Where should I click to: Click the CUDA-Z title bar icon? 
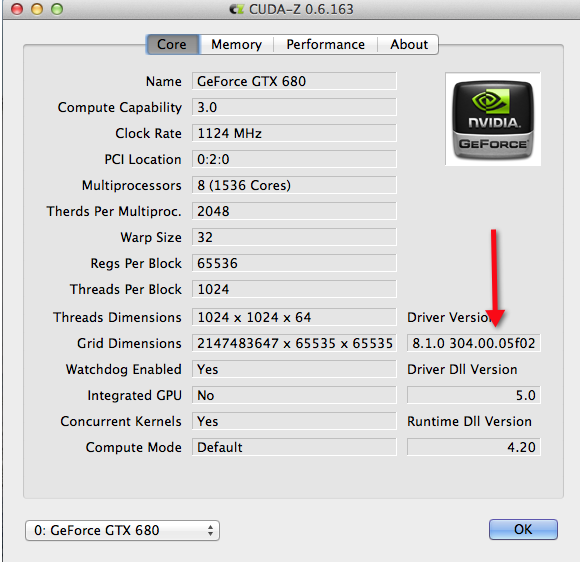tap(236, 9)
